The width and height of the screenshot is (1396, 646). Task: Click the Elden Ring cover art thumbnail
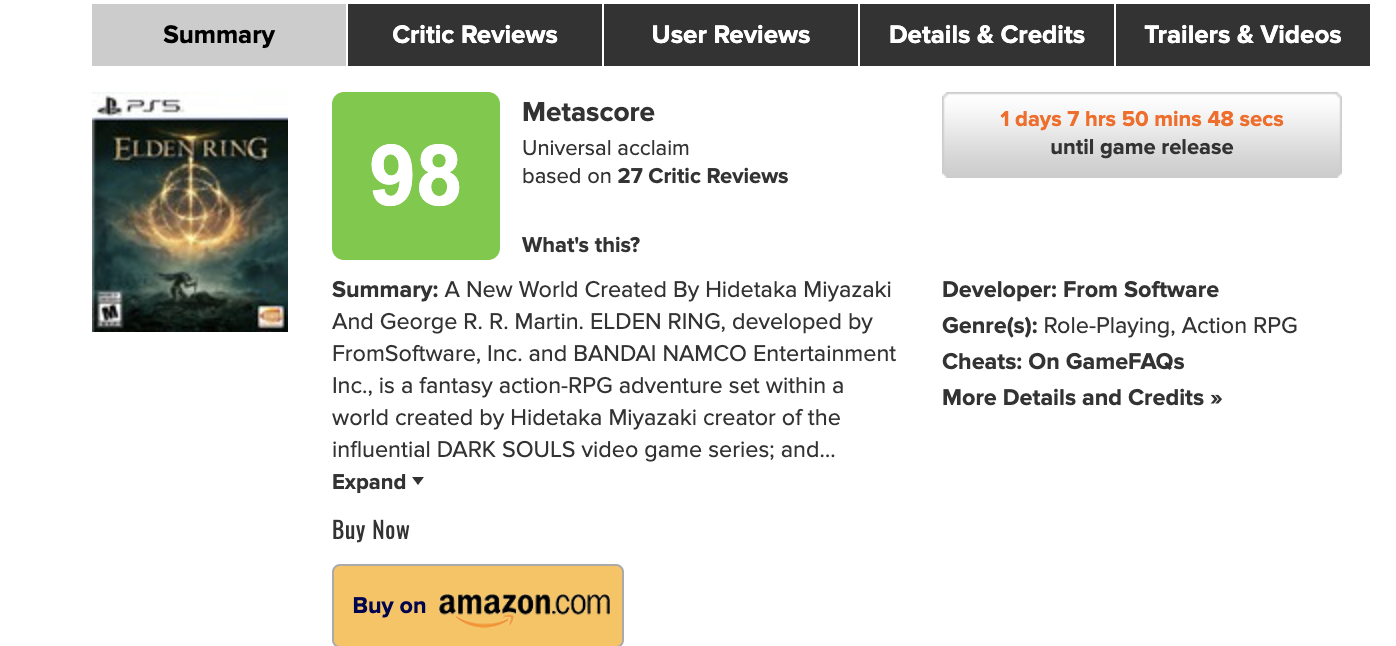tap(190, 220)
